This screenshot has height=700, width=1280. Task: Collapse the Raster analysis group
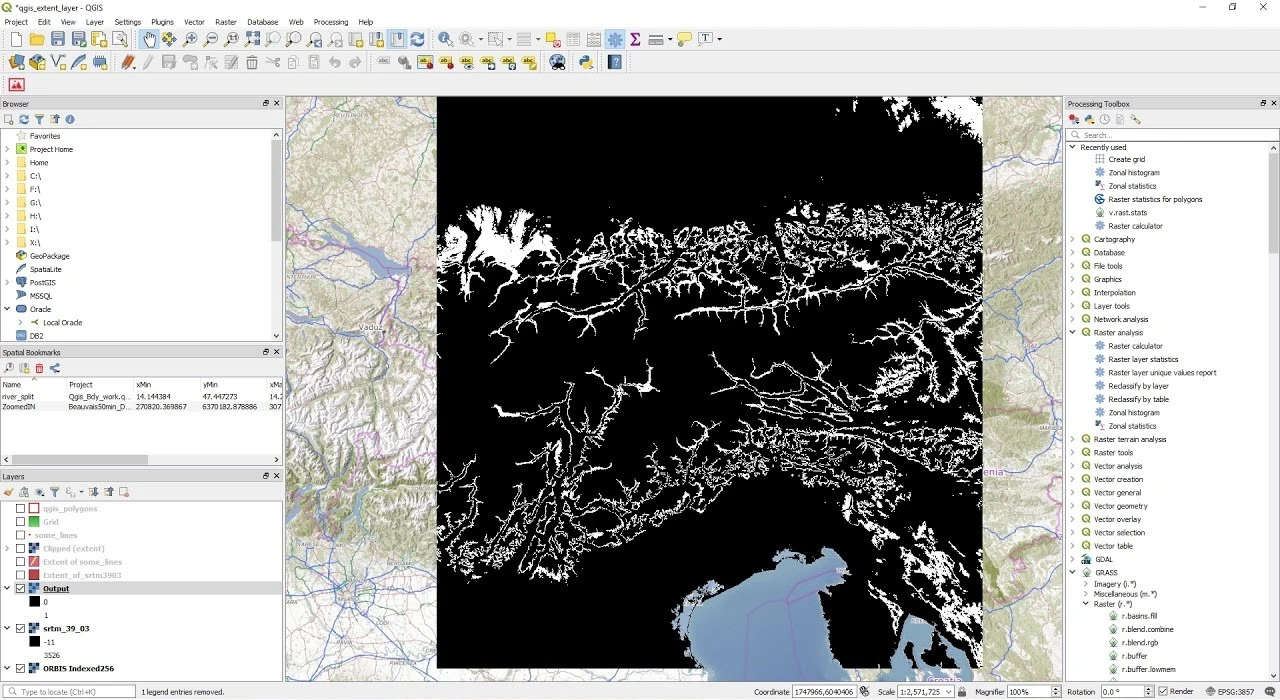pos(1073,333)
